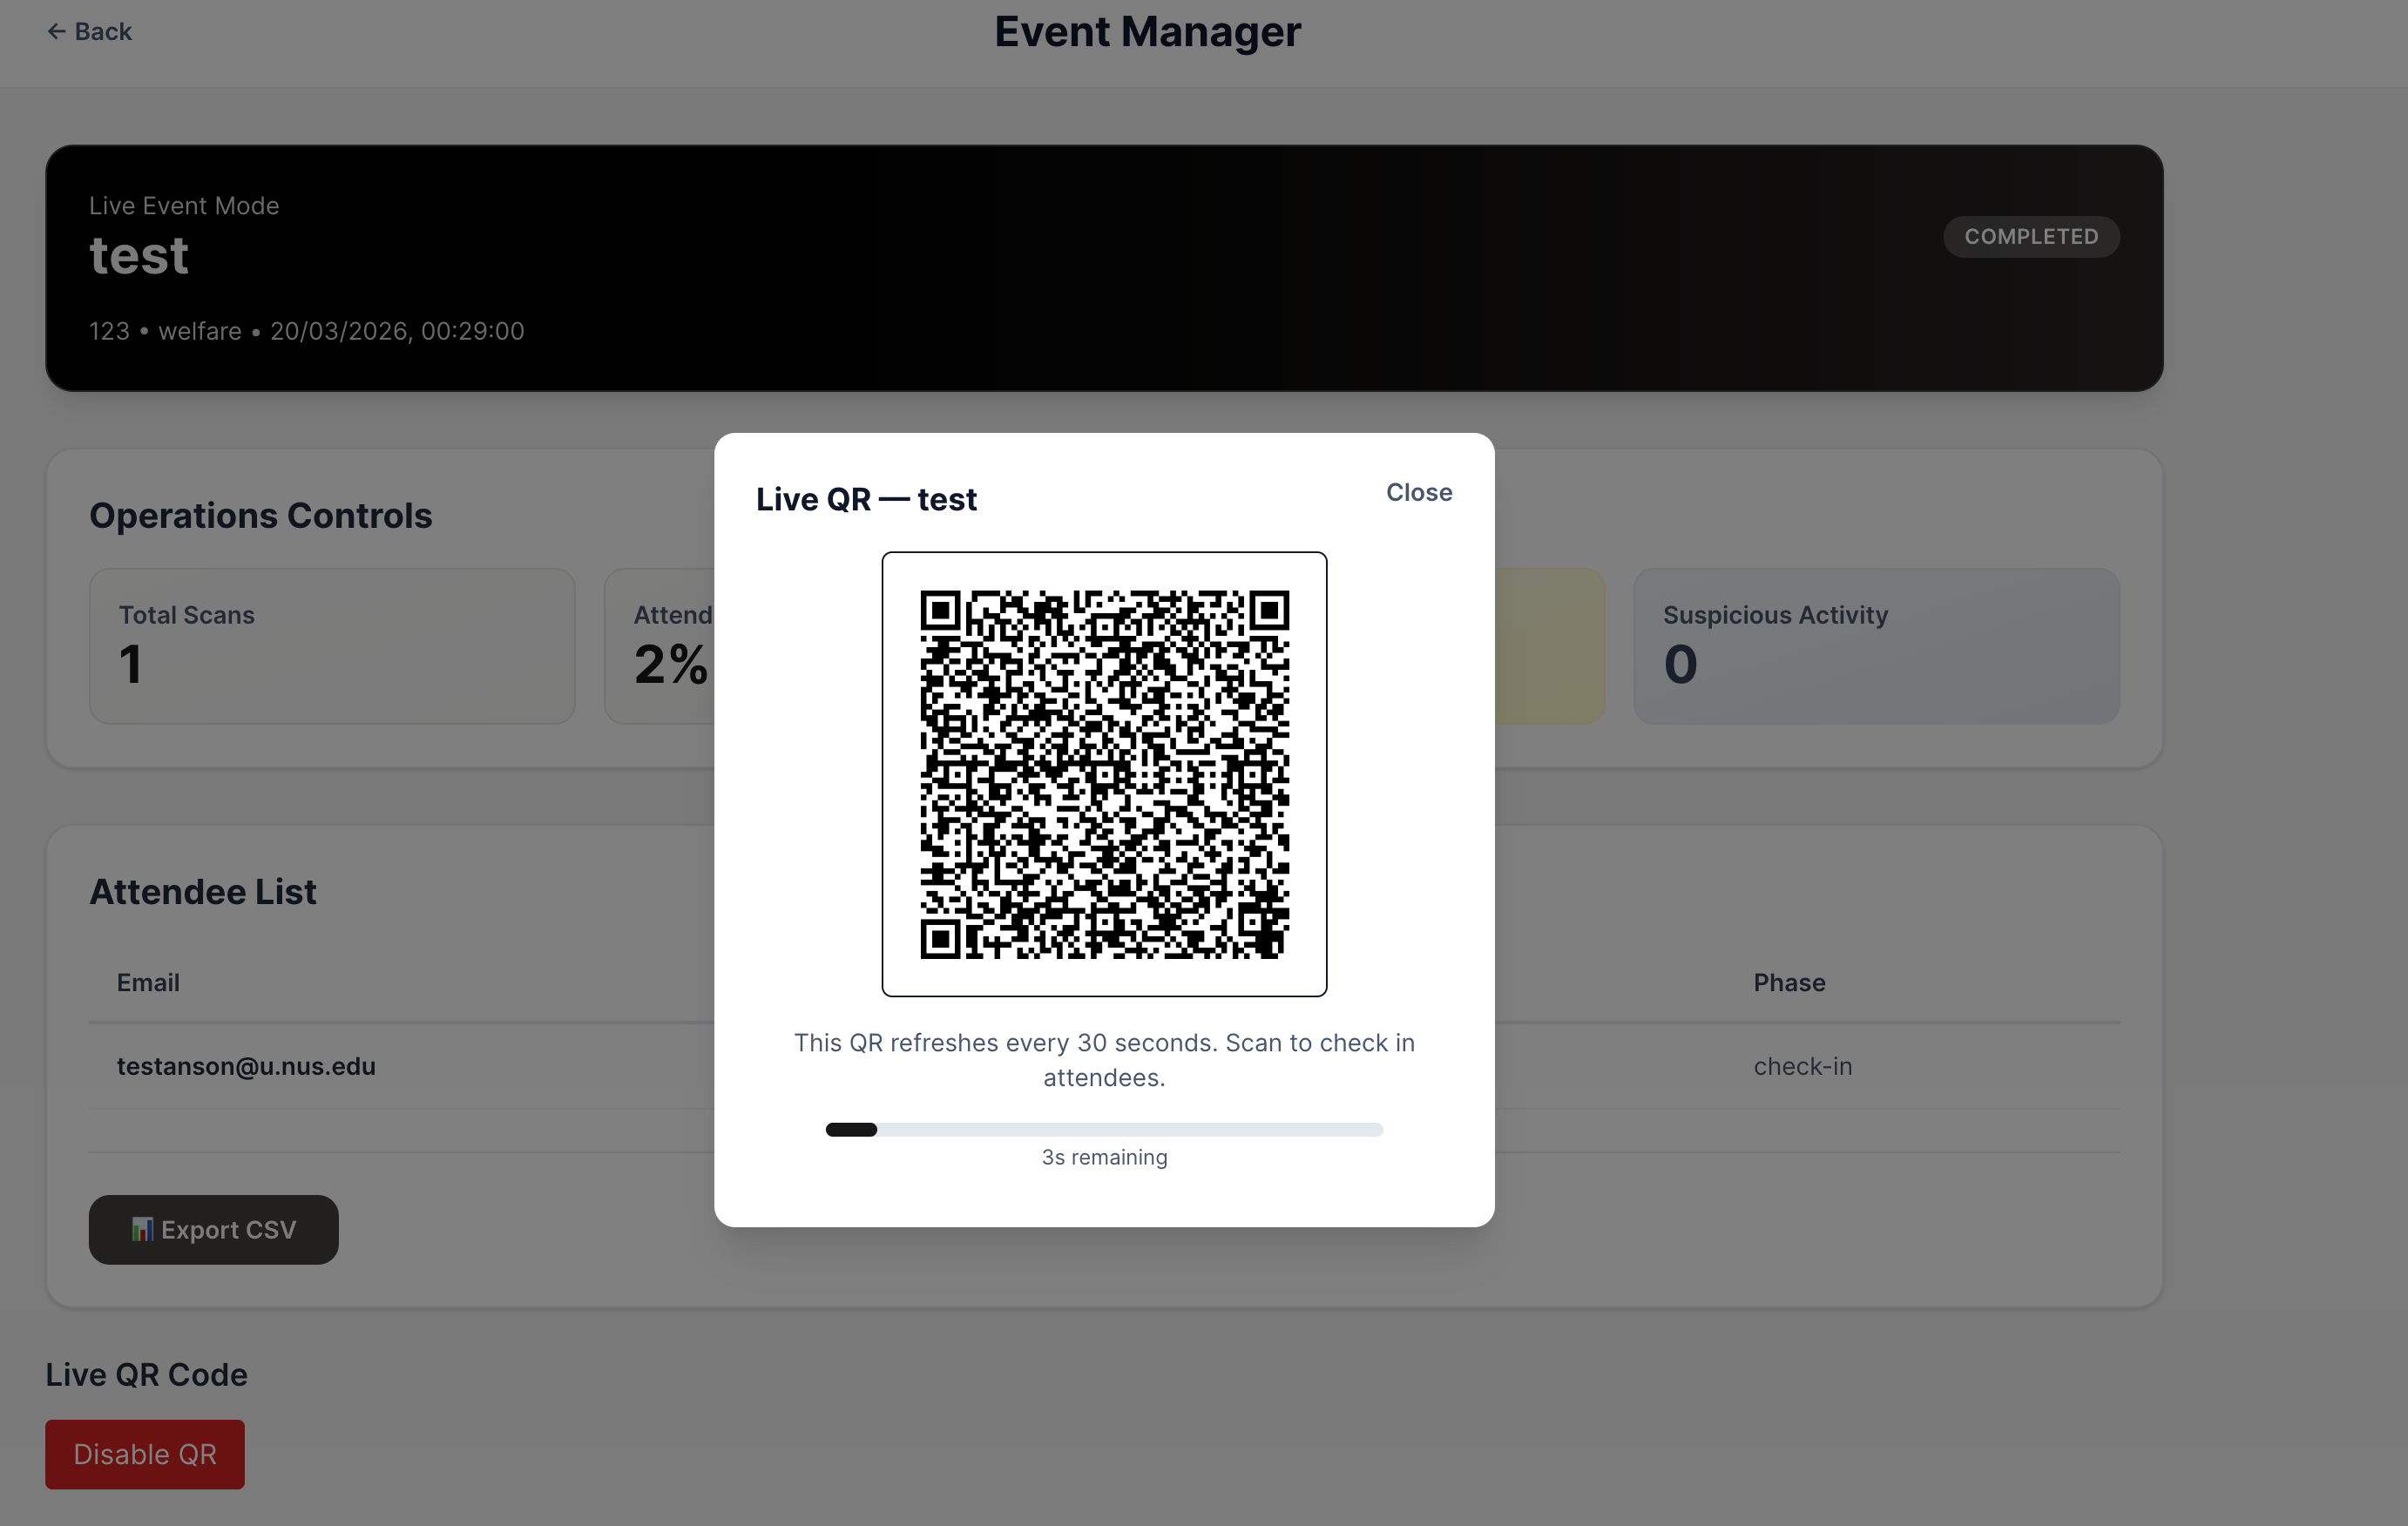
Task: Click the Attendee List heading
Action: click(x=203, y=892)
